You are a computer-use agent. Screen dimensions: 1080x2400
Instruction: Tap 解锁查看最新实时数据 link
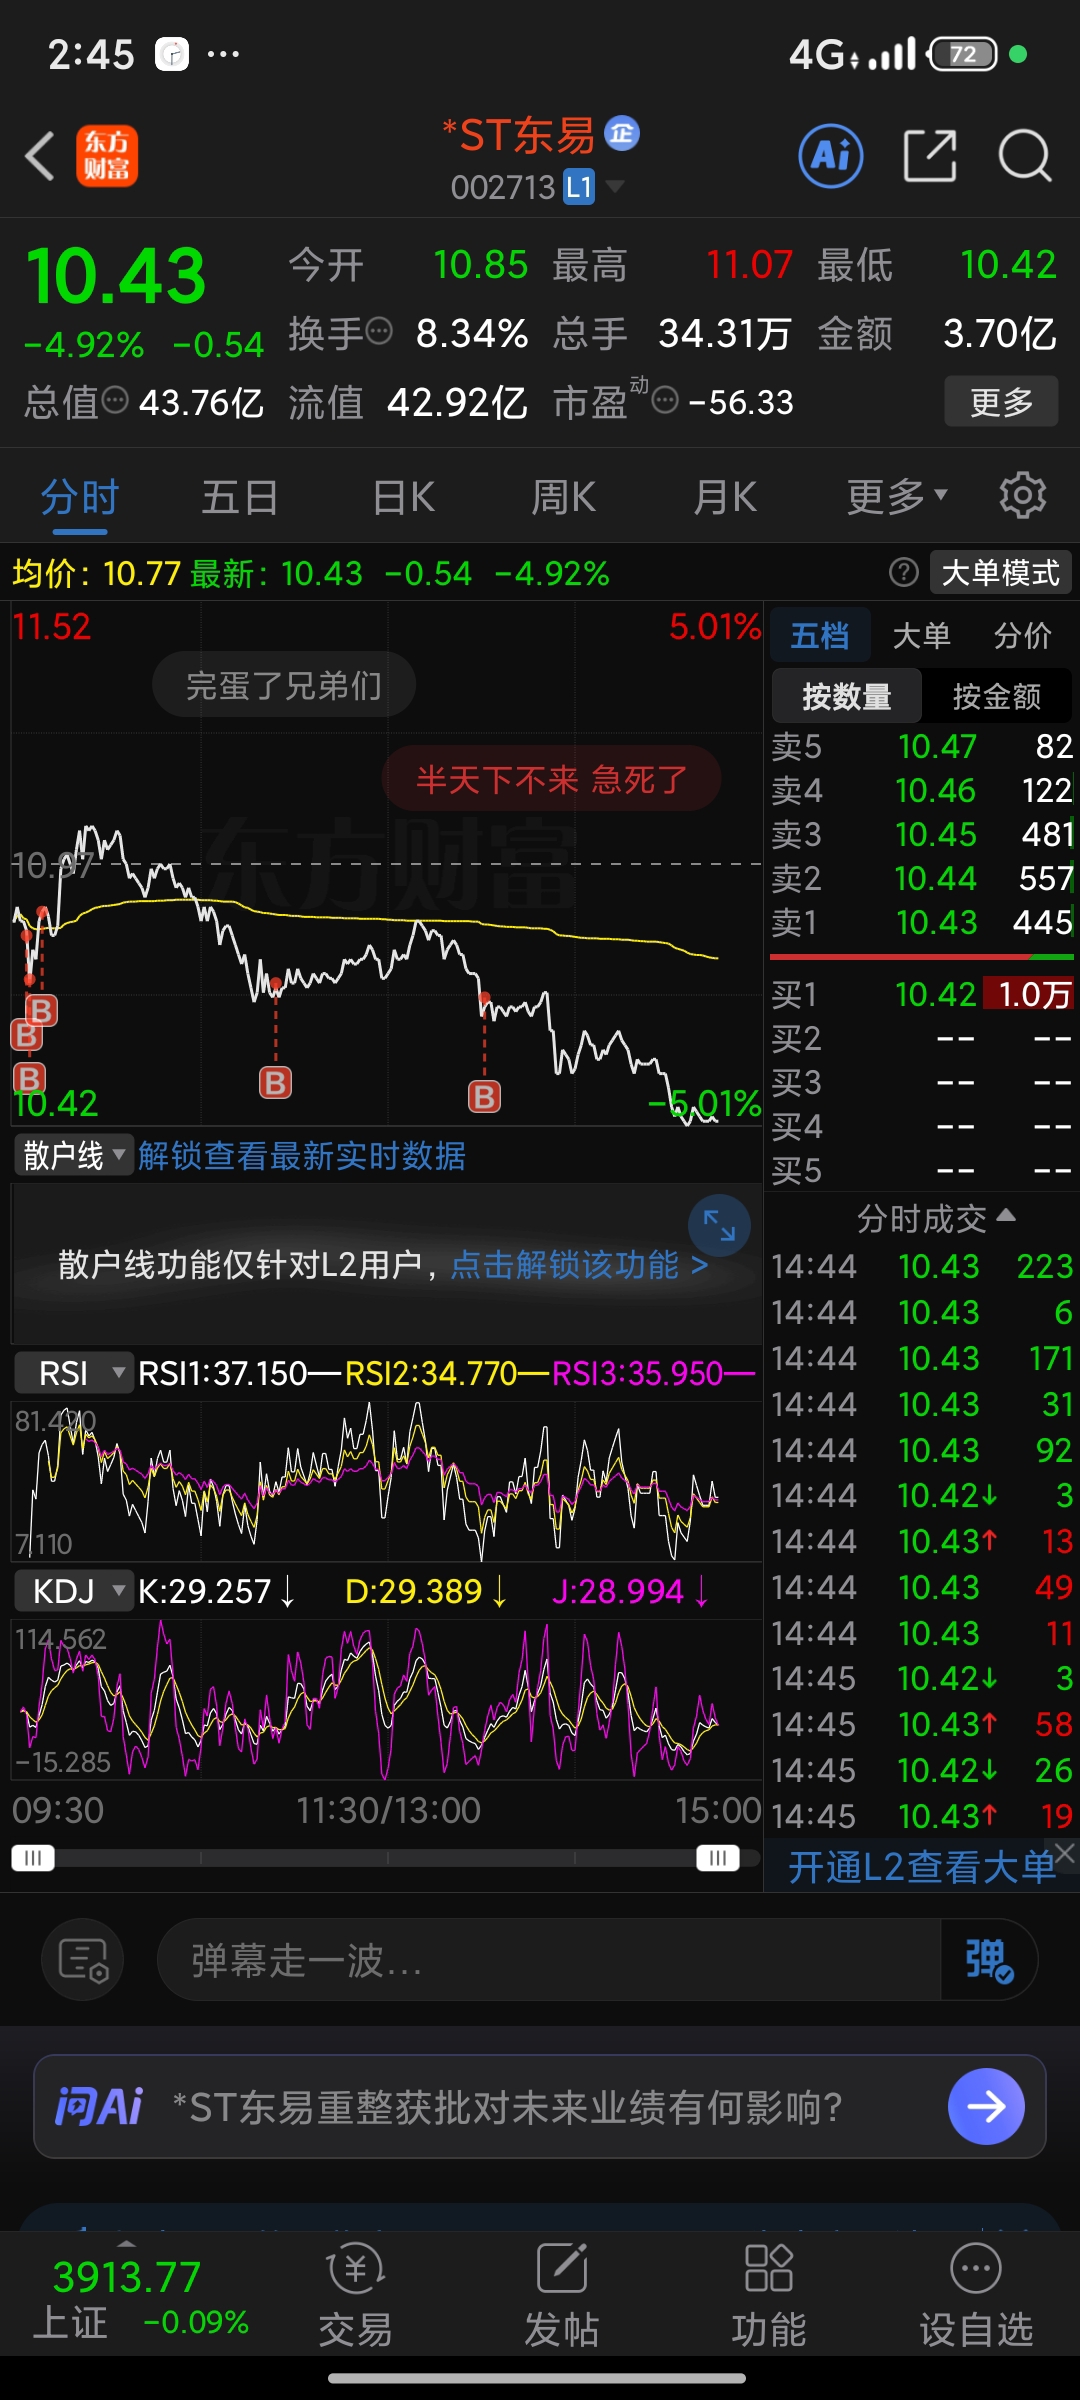[302, 1156]
